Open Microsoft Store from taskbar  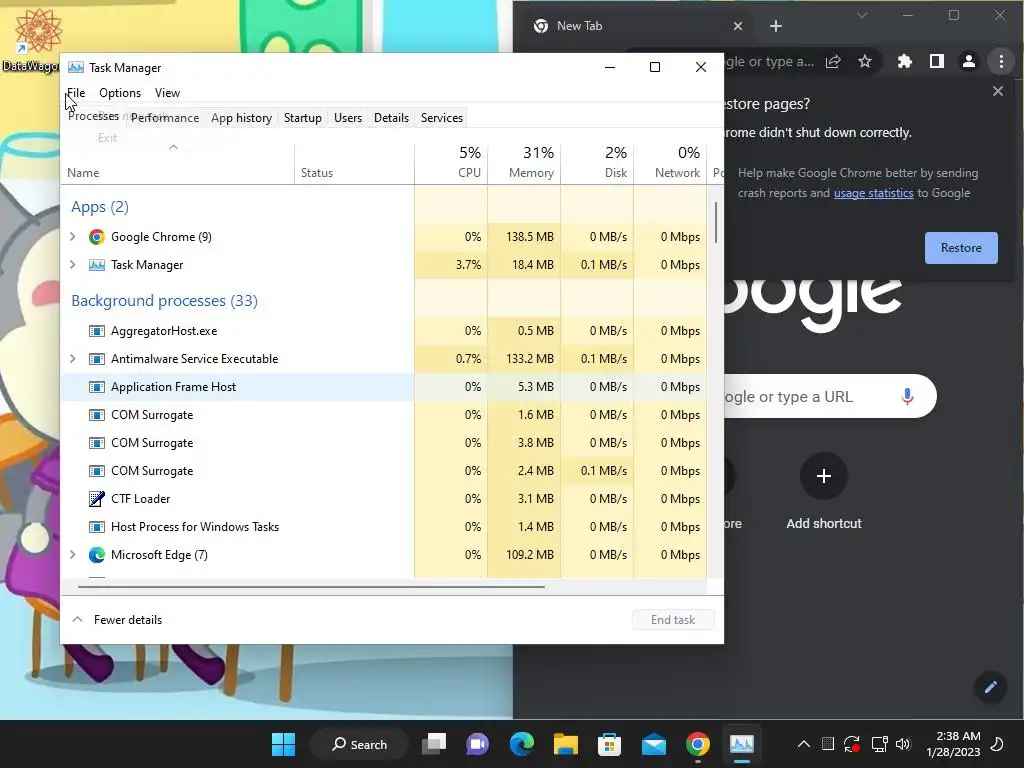(609, 744)
